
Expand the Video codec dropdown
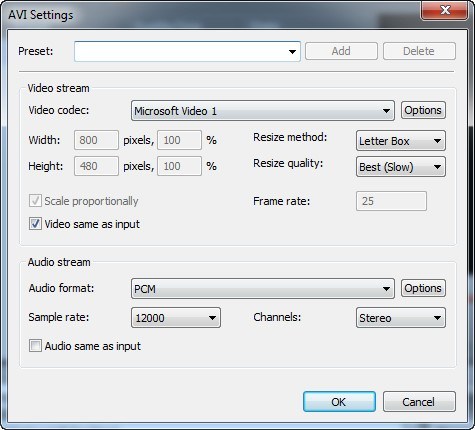point(263,111)
